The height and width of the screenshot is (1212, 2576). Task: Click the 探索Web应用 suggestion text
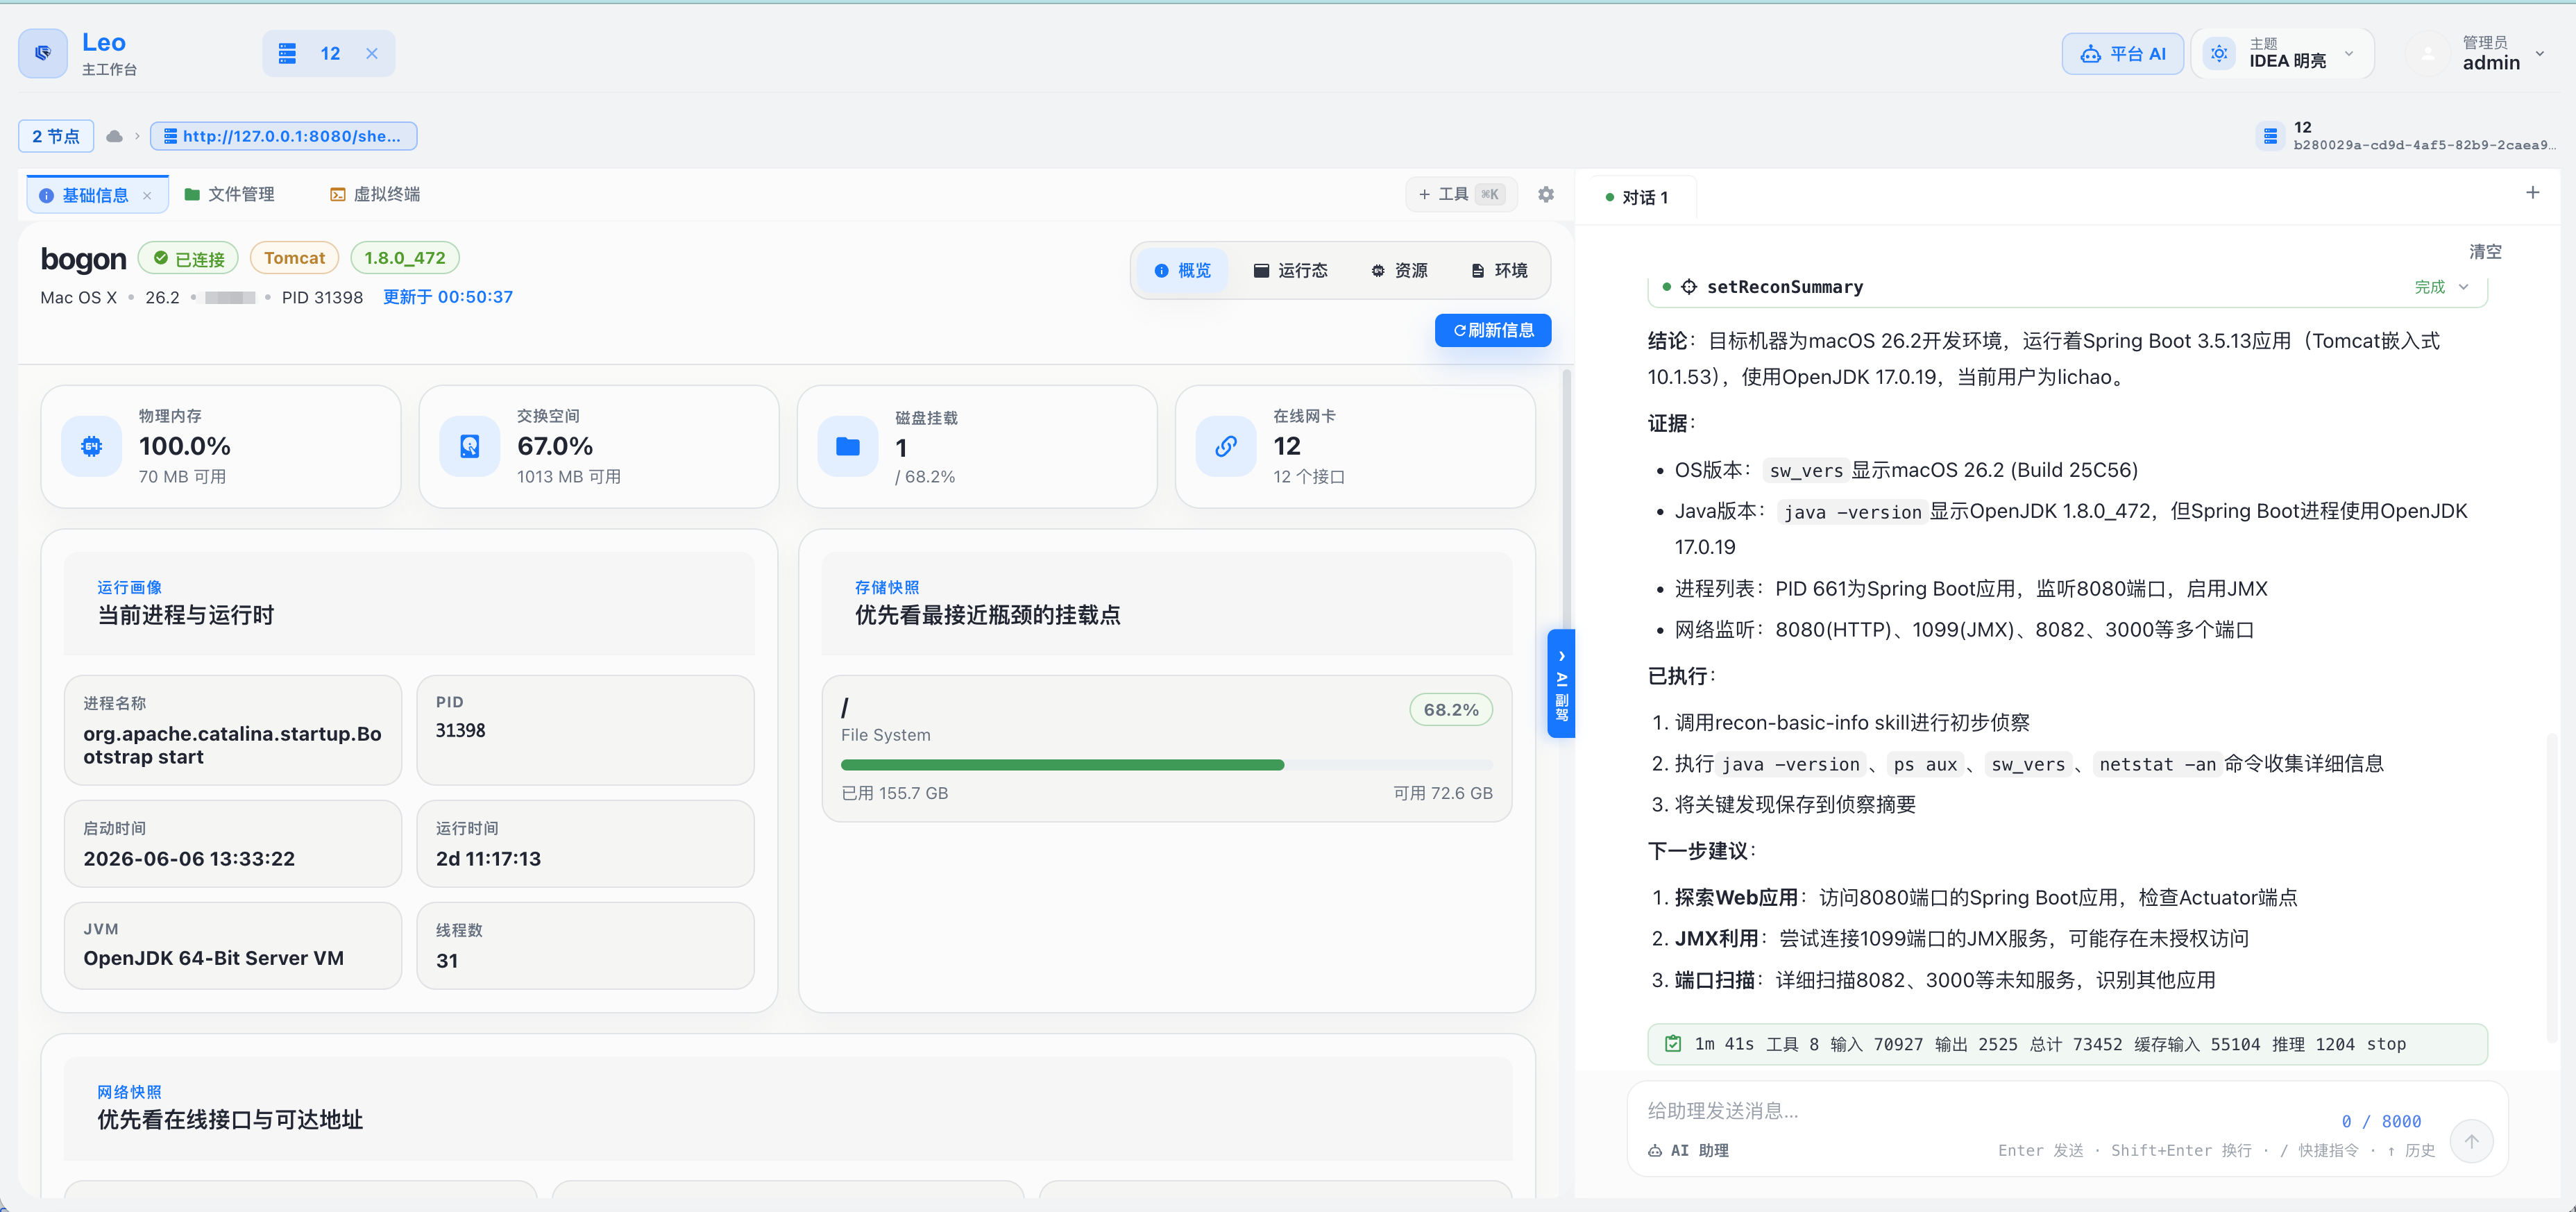[x=1736, y=897]
